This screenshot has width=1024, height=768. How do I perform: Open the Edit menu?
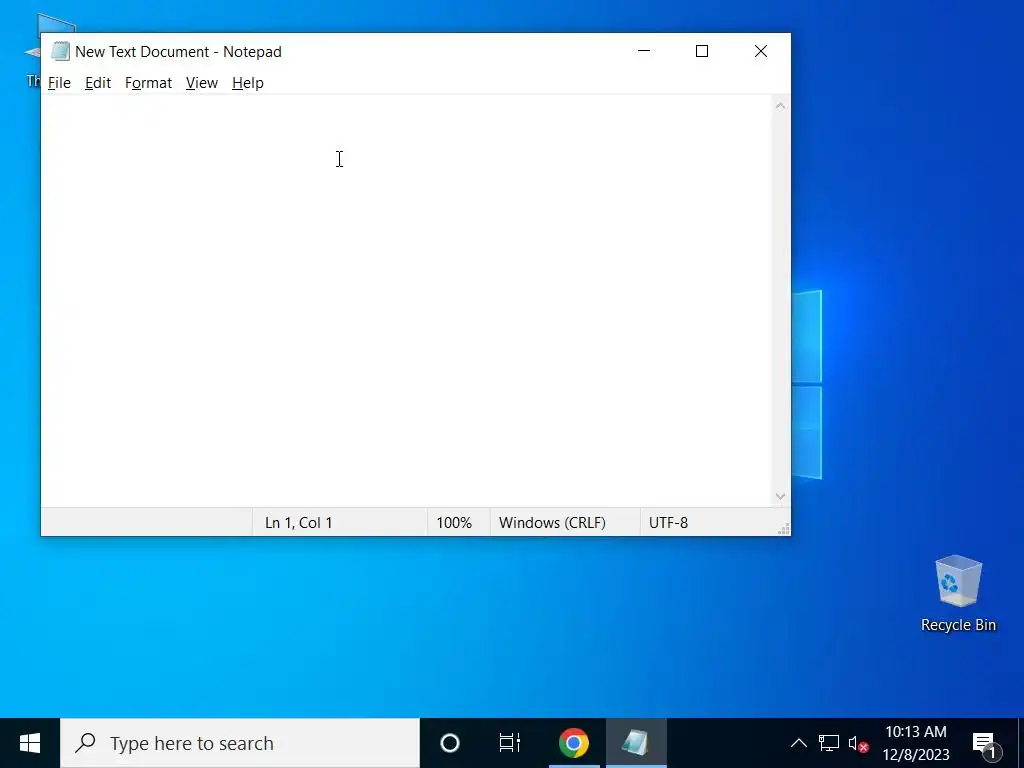click(x=98, y=83)
